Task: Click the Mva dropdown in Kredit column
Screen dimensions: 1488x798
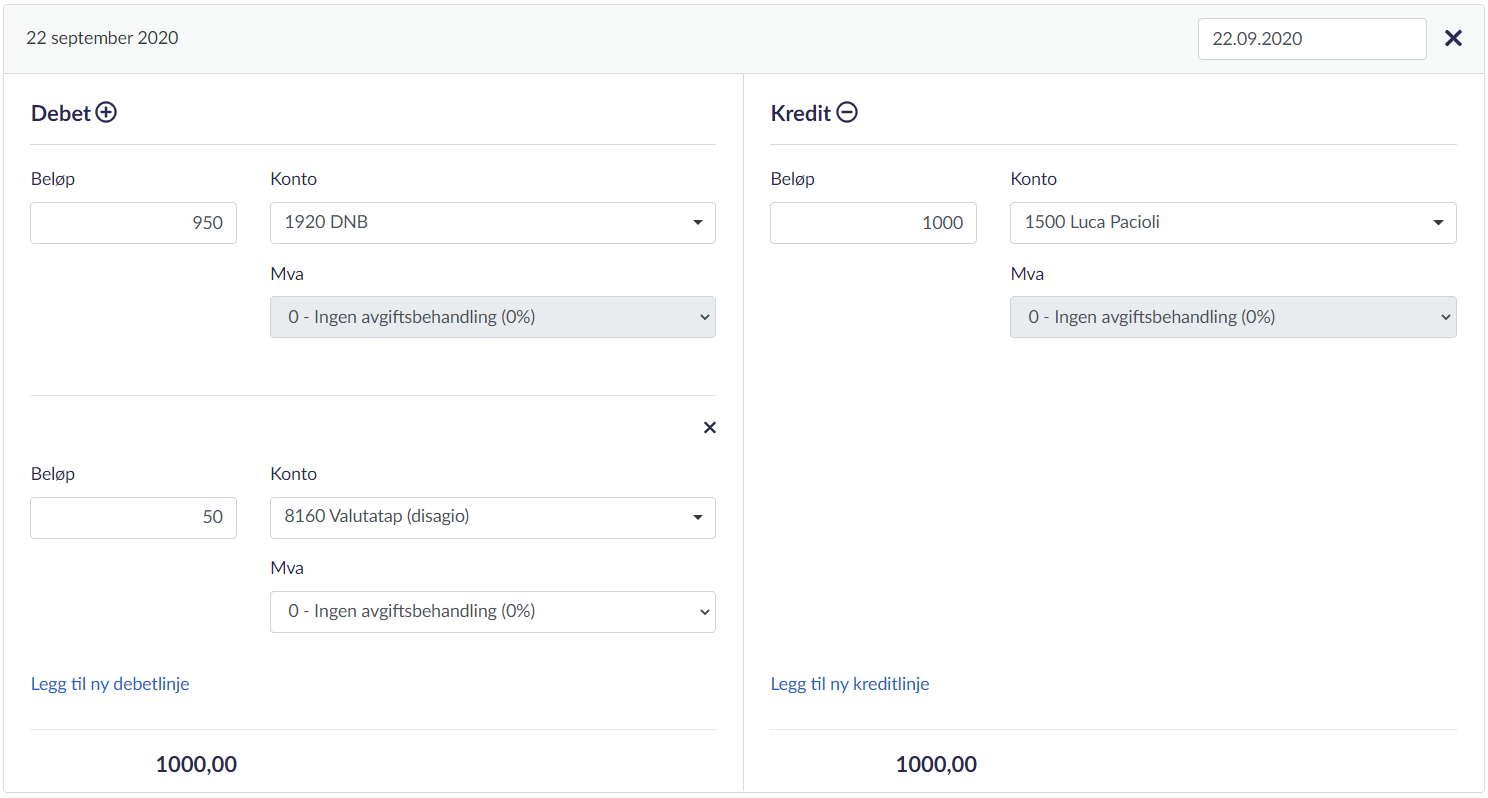Action: (1232, 317)
